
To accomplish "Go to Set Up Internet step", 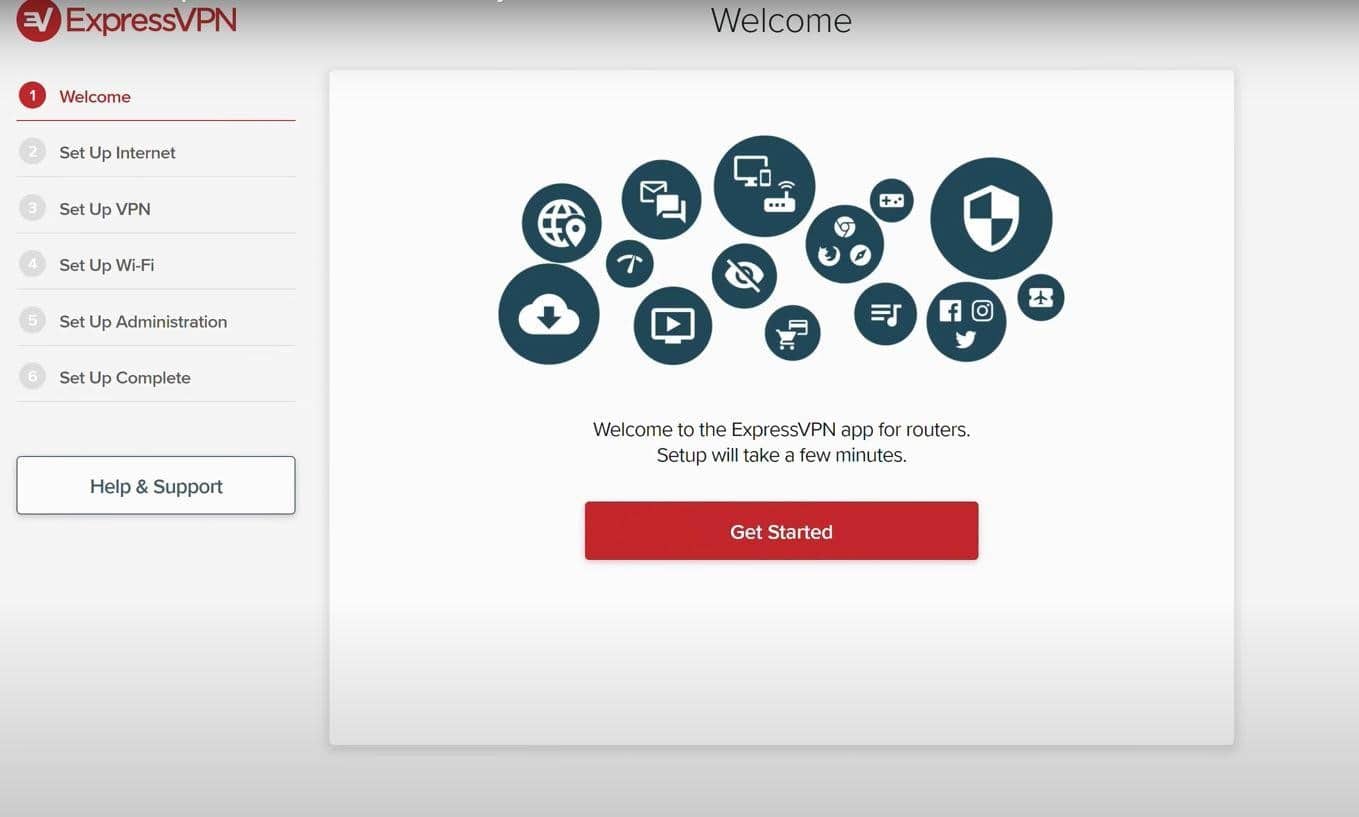I will coord(156,153).
